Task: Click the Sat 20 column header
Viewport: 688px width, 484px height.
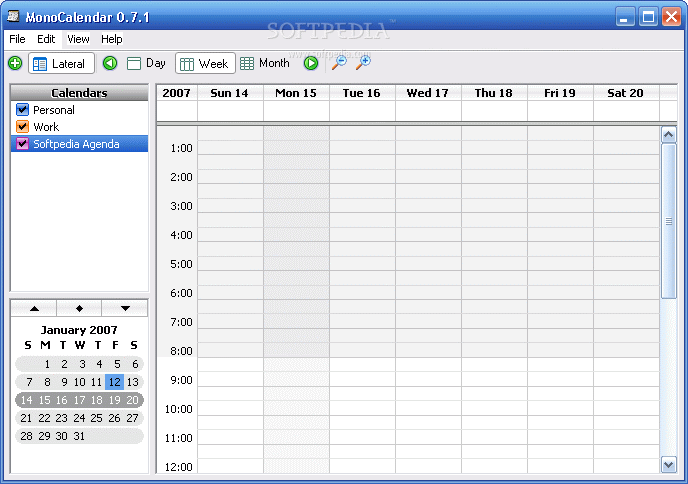Action: click(626, 93)
